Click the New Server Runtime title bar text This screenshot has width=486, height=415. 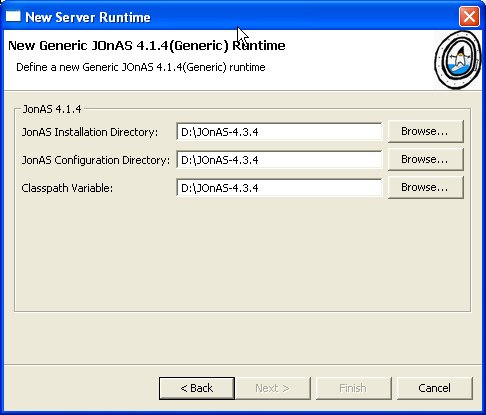click(x=88, y=17)
